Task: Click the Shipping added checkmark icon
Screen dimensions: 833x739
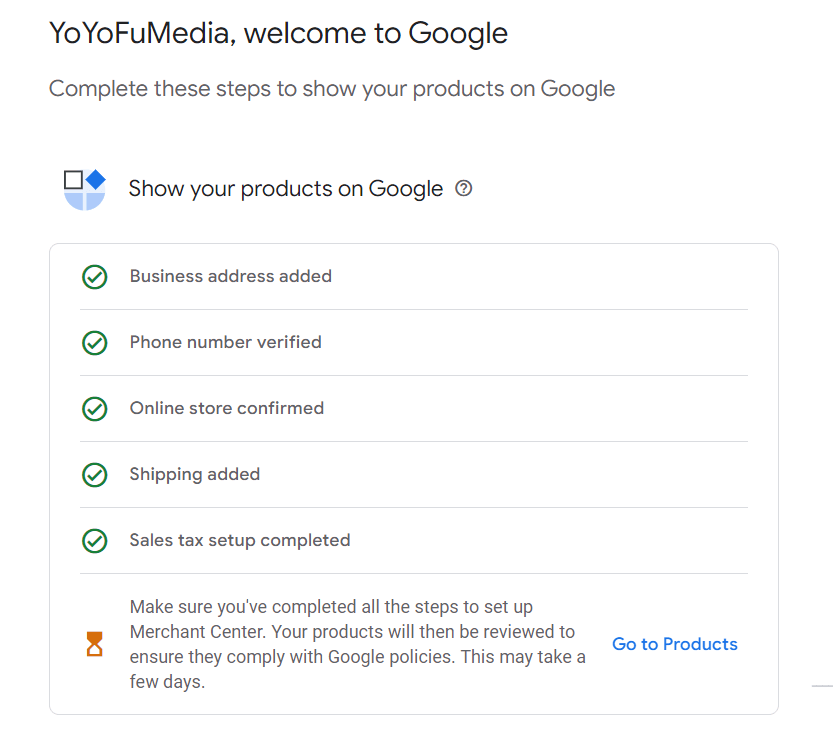Action: pos(95,474)
